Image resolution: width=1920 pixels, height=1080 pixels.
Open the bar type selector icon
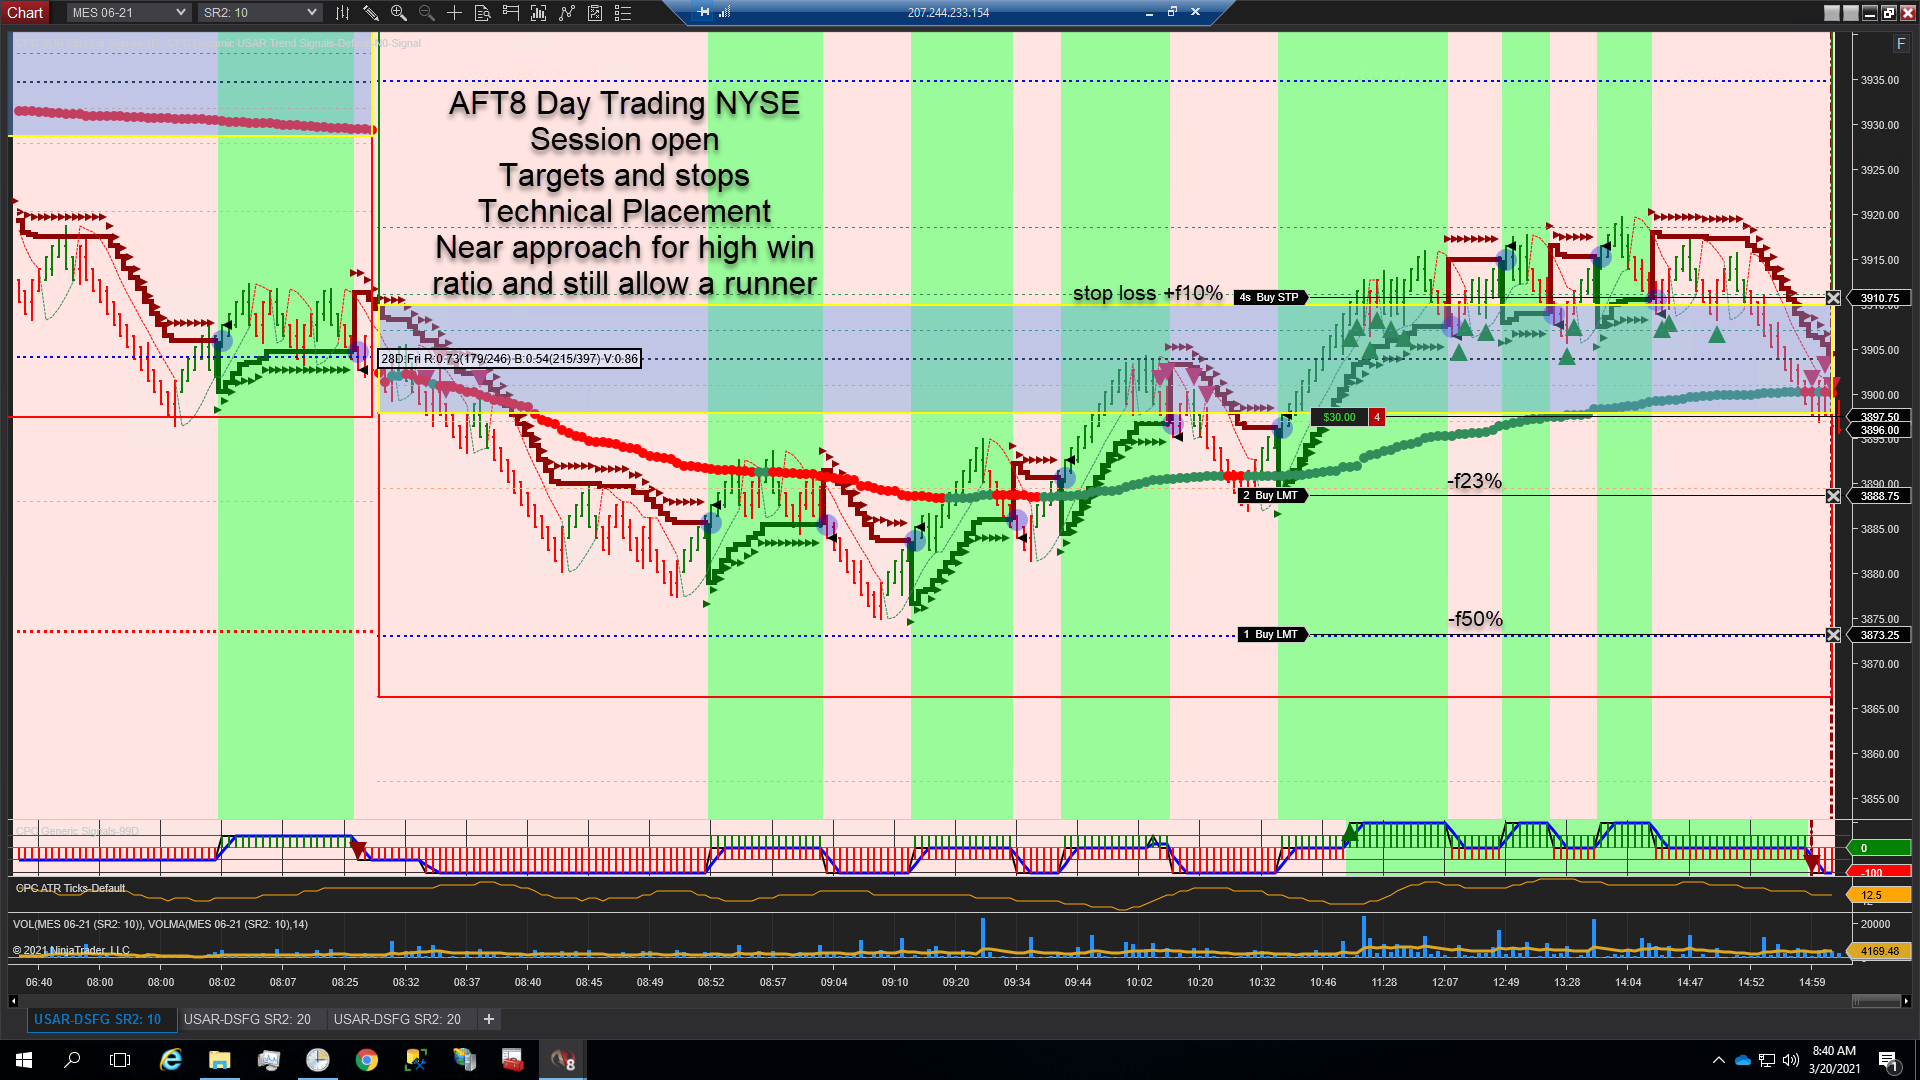pos(343,13)
